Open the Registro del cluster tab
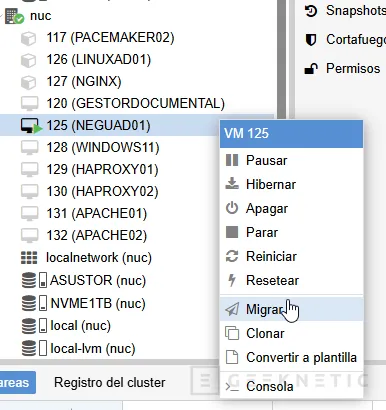386x410 pixels. 110,383
